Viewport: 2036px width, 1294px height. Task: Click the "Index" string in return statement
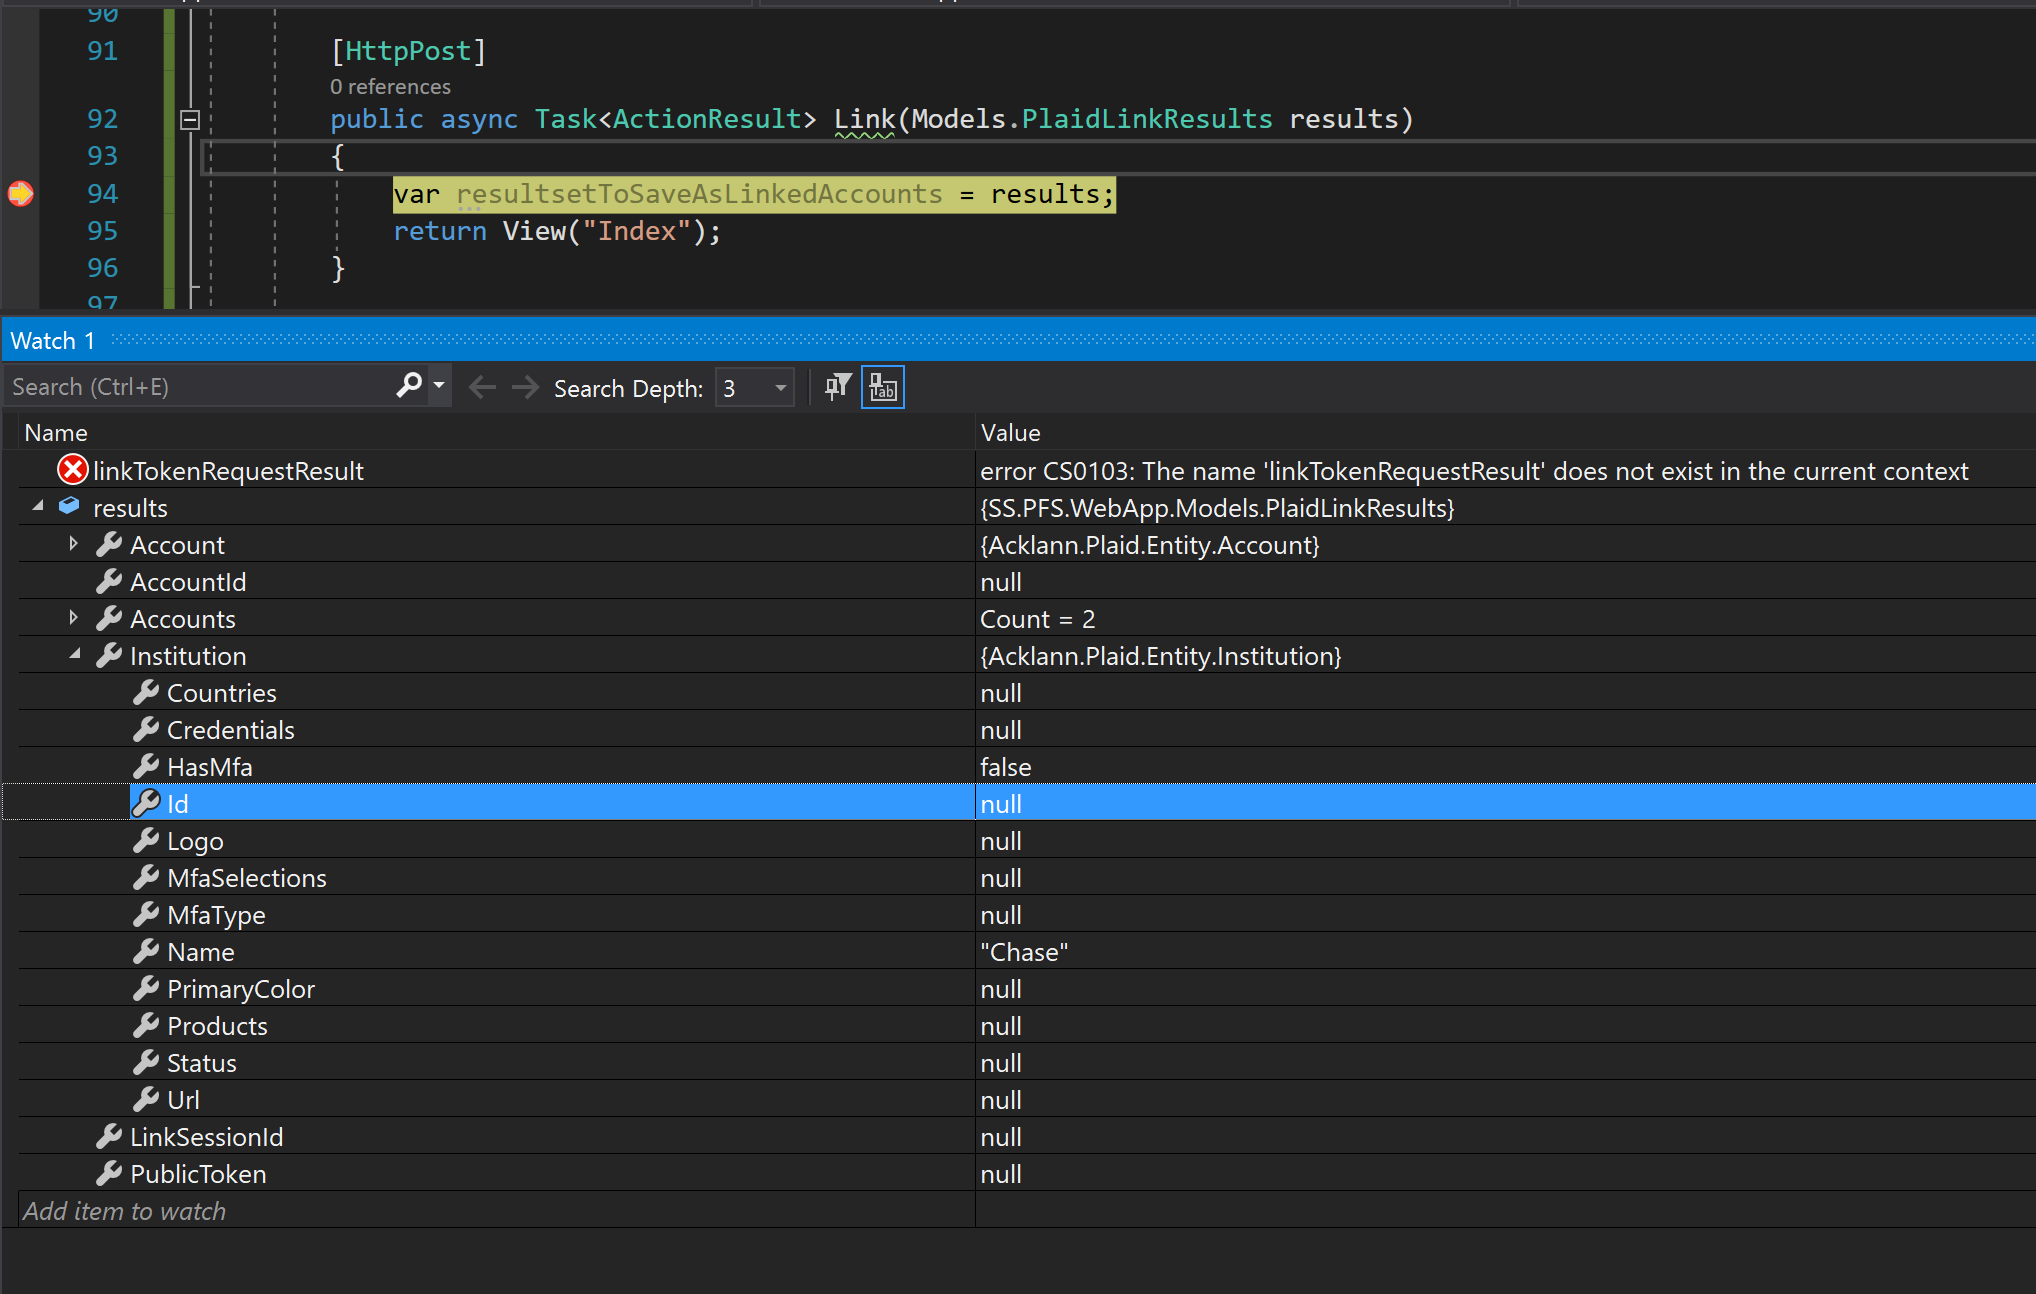click(x=637, y=230)
